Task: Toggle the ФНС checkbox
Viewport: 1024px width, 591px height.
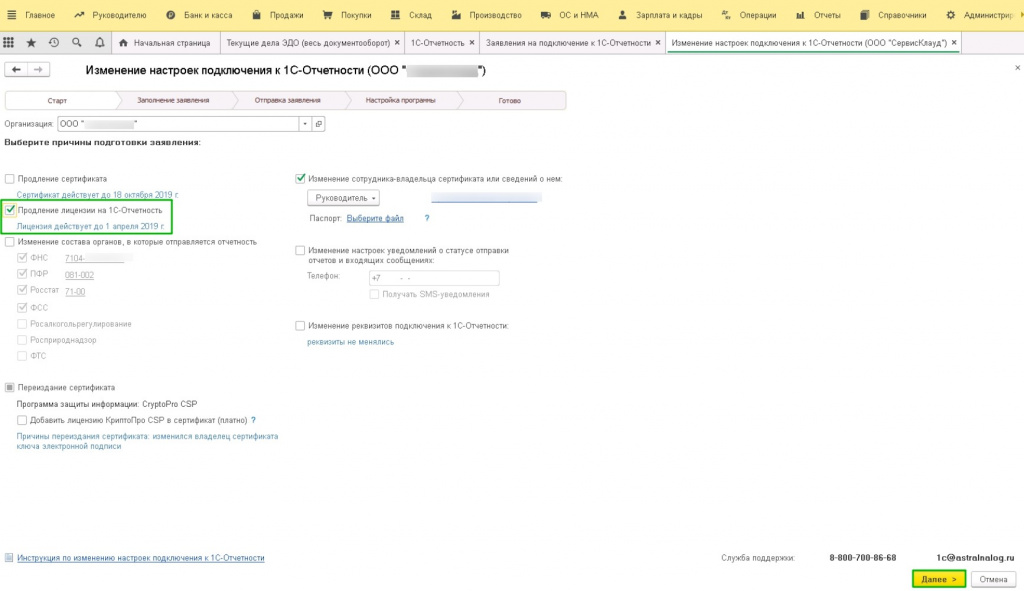Action: pyautogui.click(x=22, y=257)
